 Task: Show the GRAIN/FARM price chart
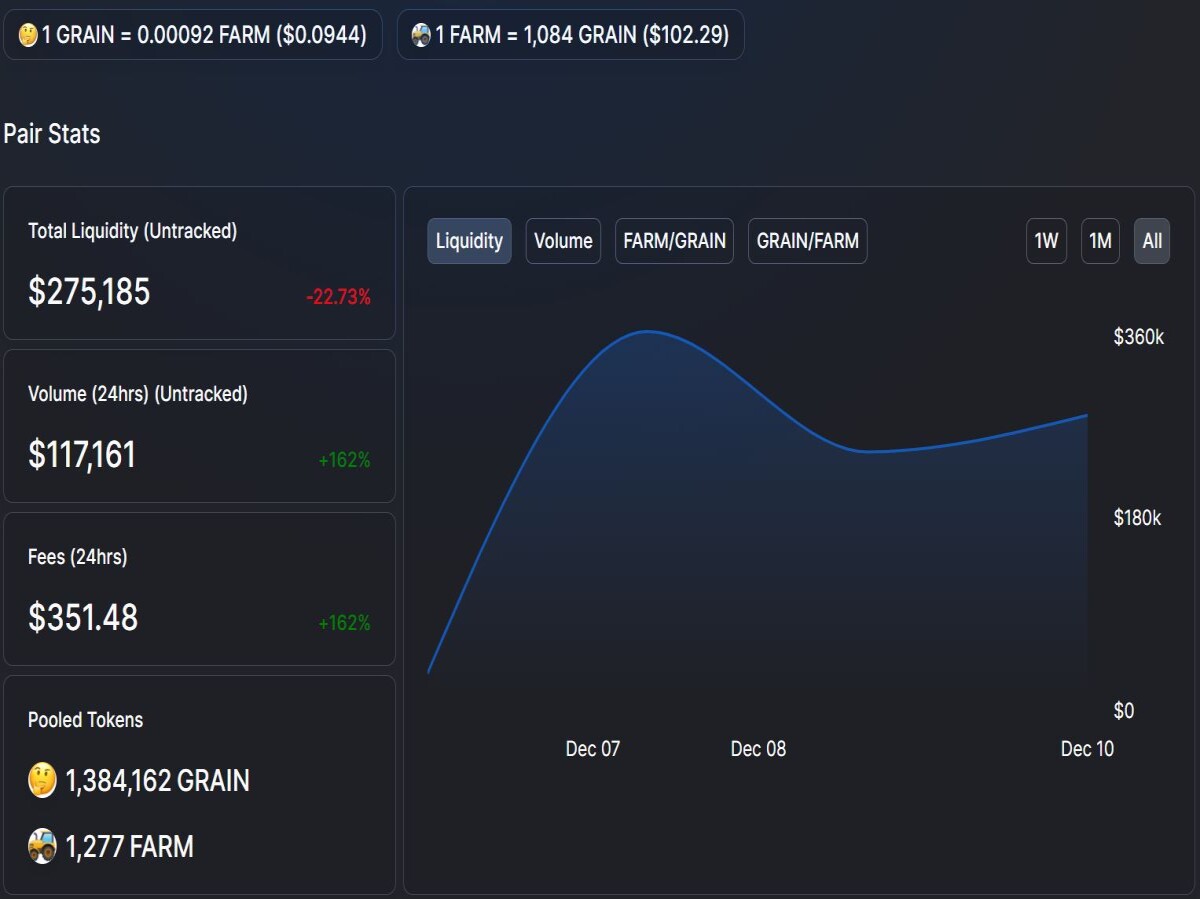(x=807, y=241)
